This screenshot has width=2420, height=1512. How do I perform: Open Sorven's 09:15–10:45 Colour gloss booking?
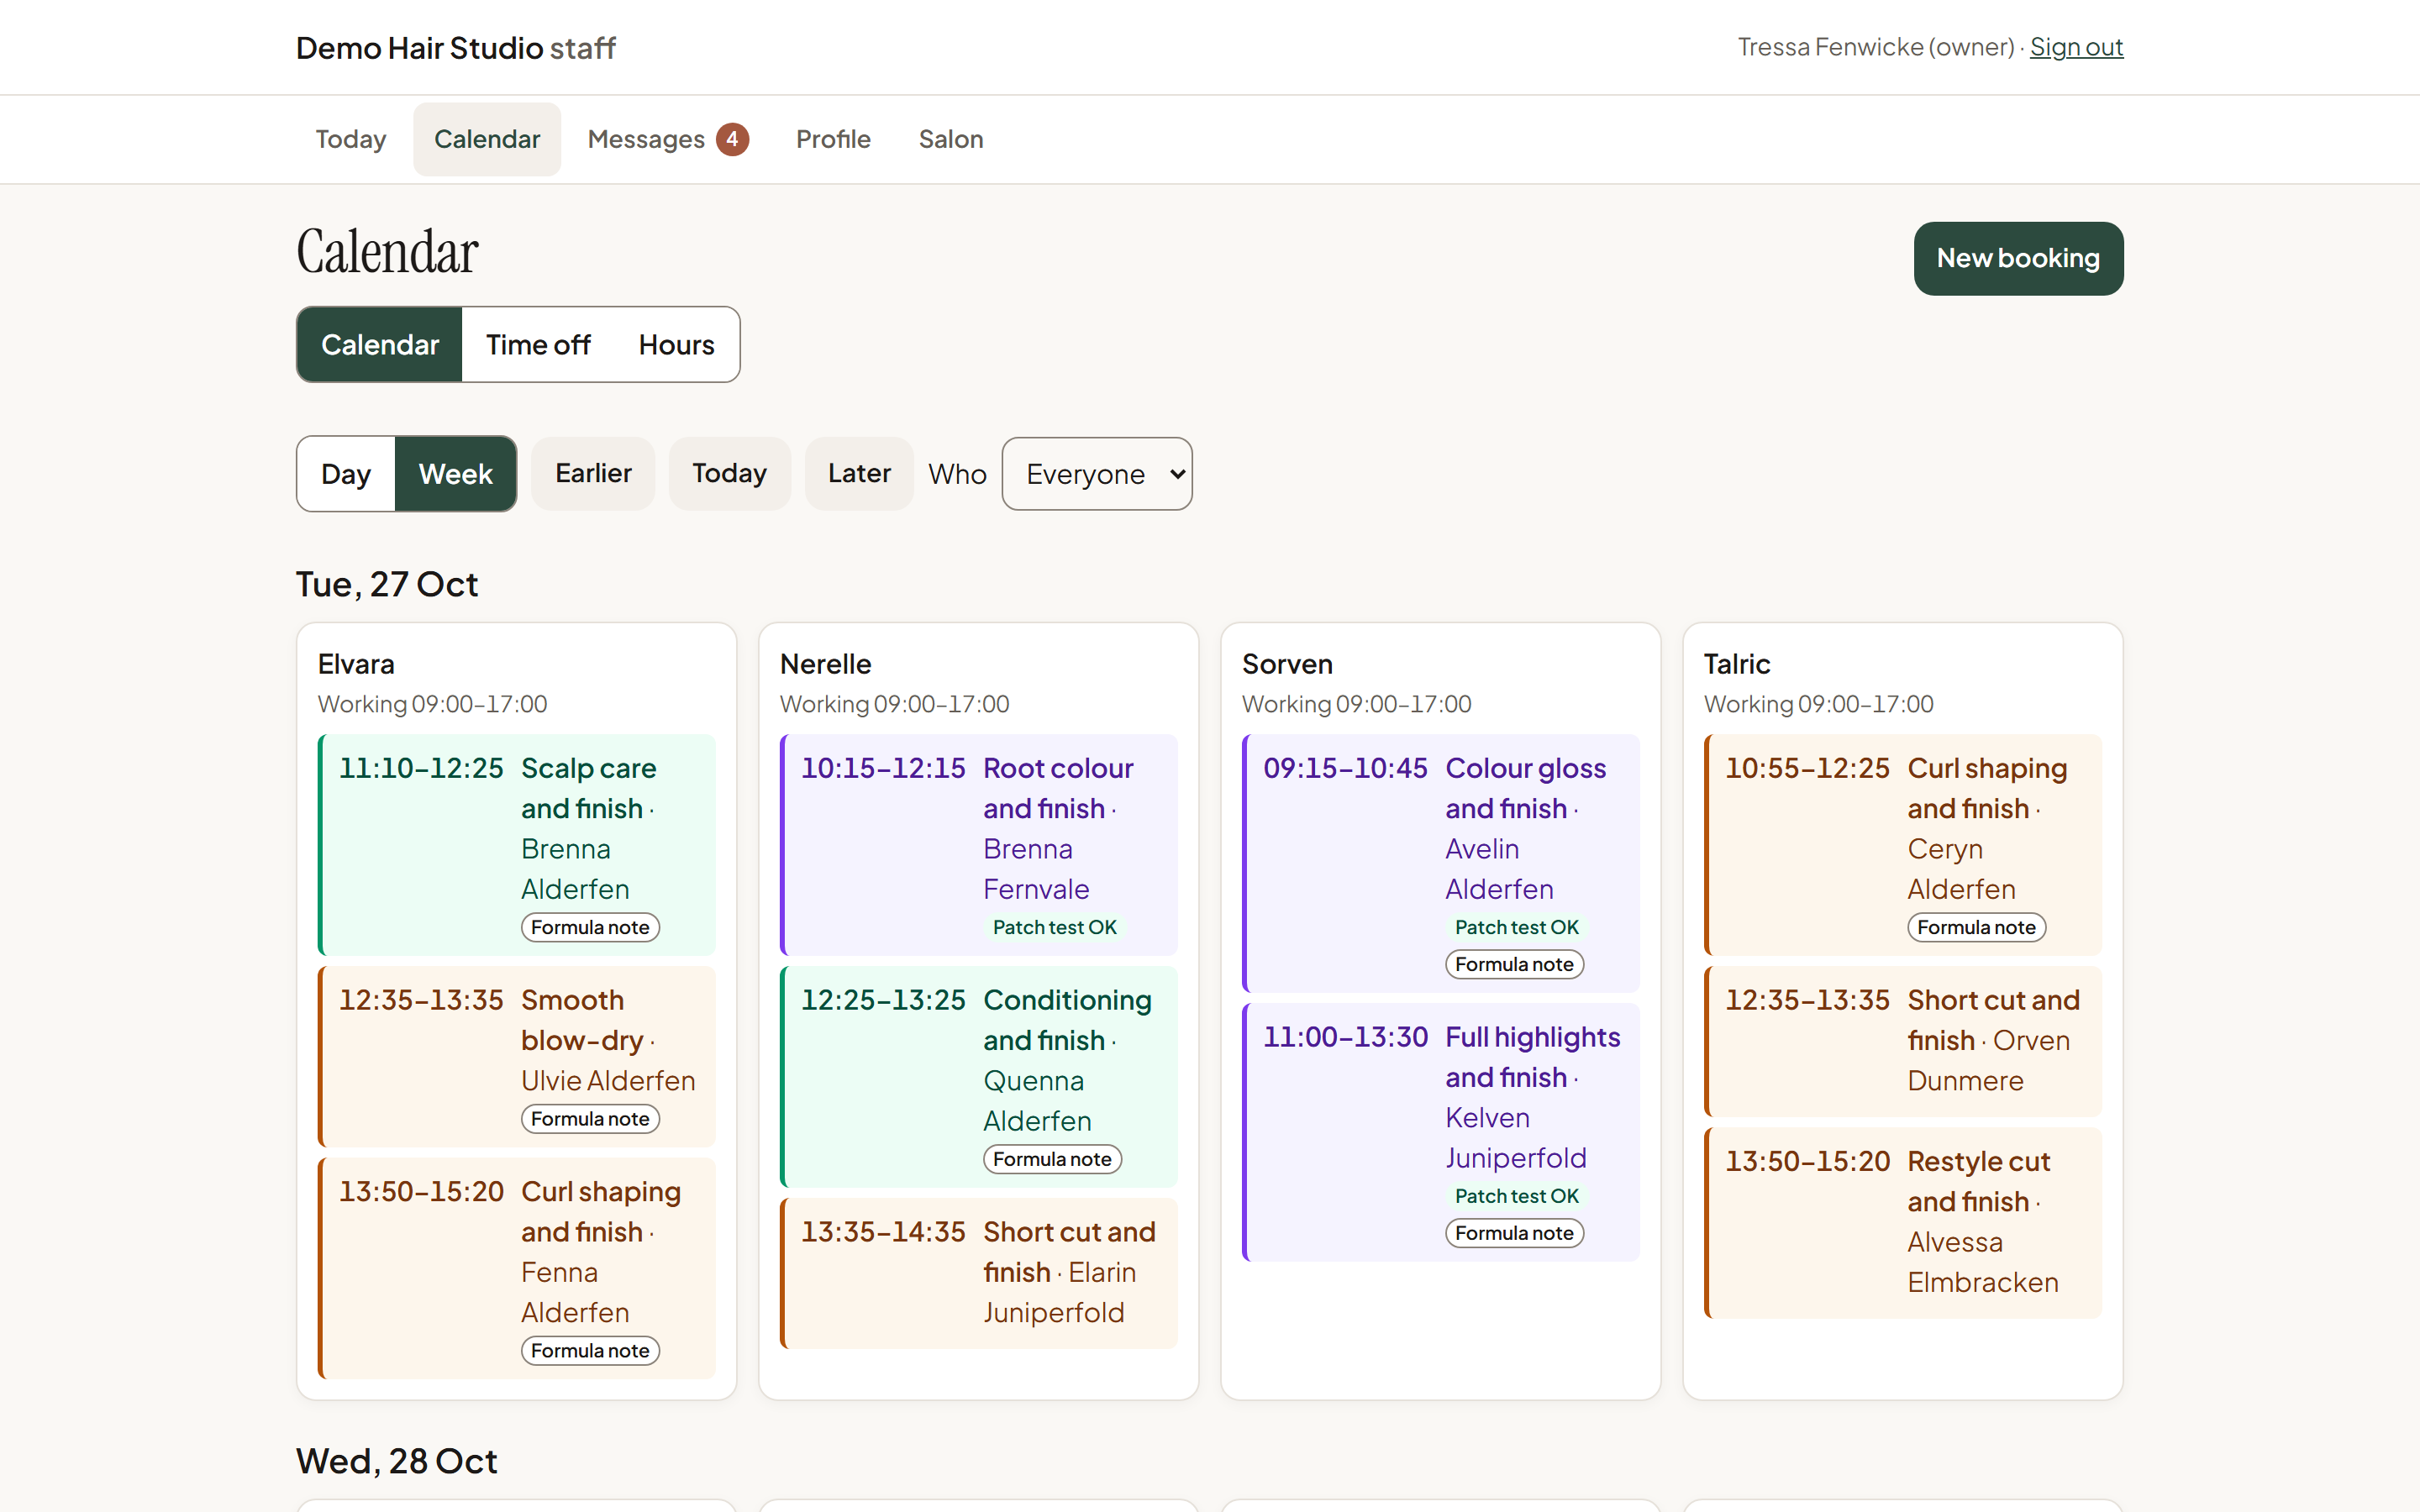(x=1441, y=864)
